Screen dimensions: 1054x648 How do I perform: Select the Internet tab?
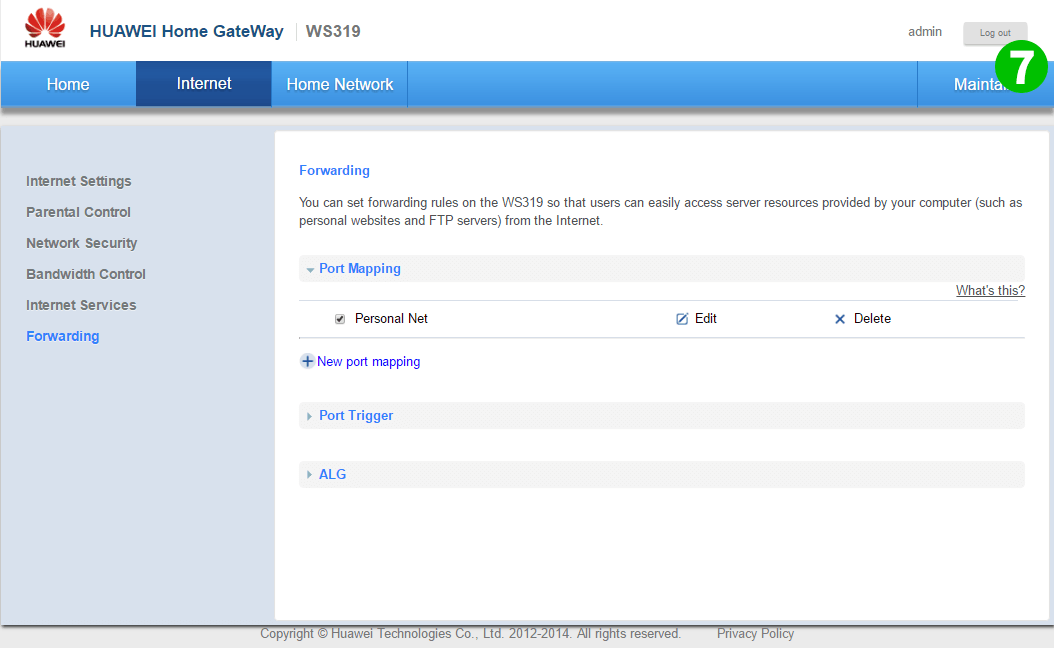pos(204,83)
